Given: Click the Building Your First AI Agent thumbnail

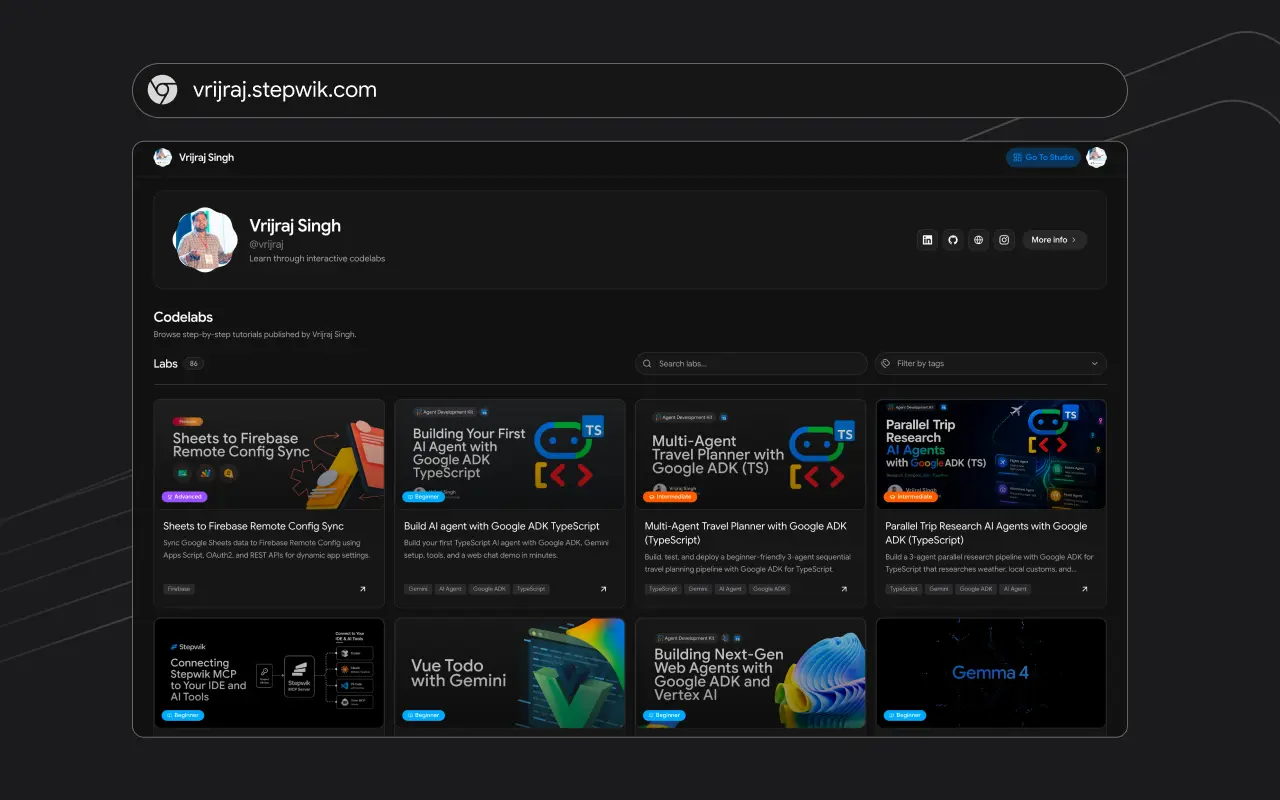Looking at the screenshot, I should click(510, 455).
